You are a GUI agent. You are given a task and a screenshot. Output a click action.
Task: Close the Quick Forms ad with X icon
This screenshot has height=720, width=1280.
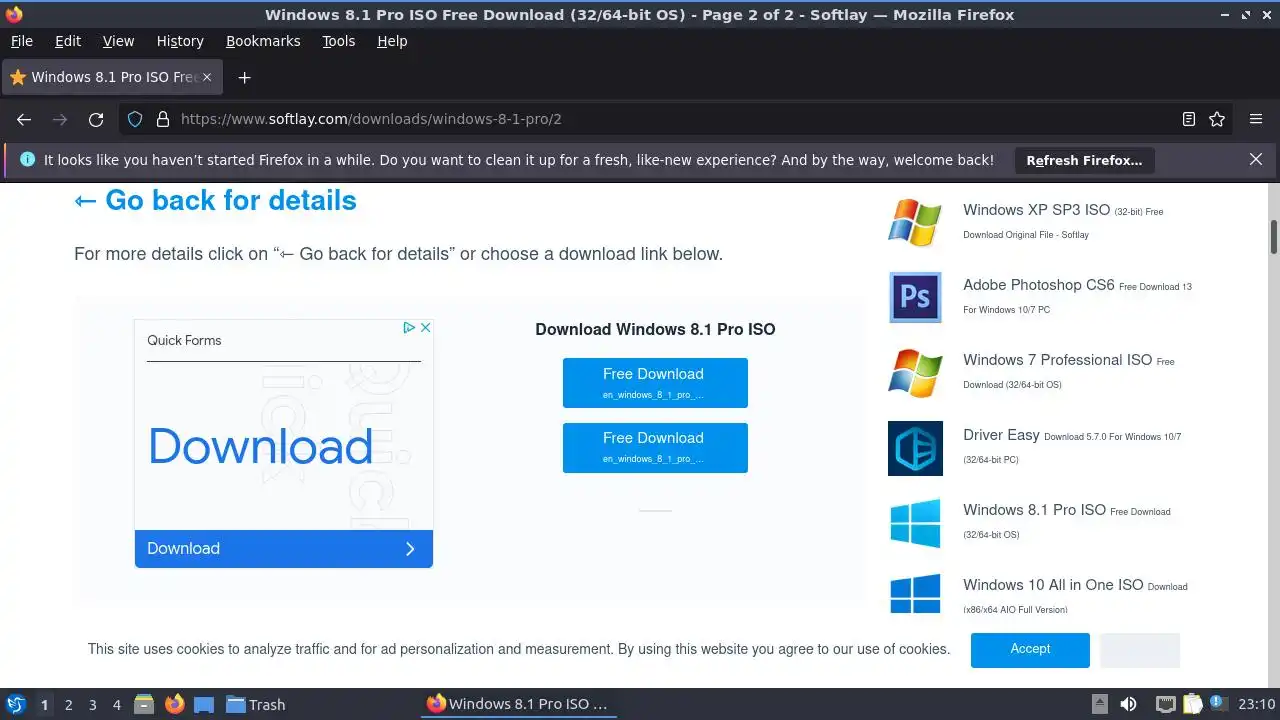point(425,327)
